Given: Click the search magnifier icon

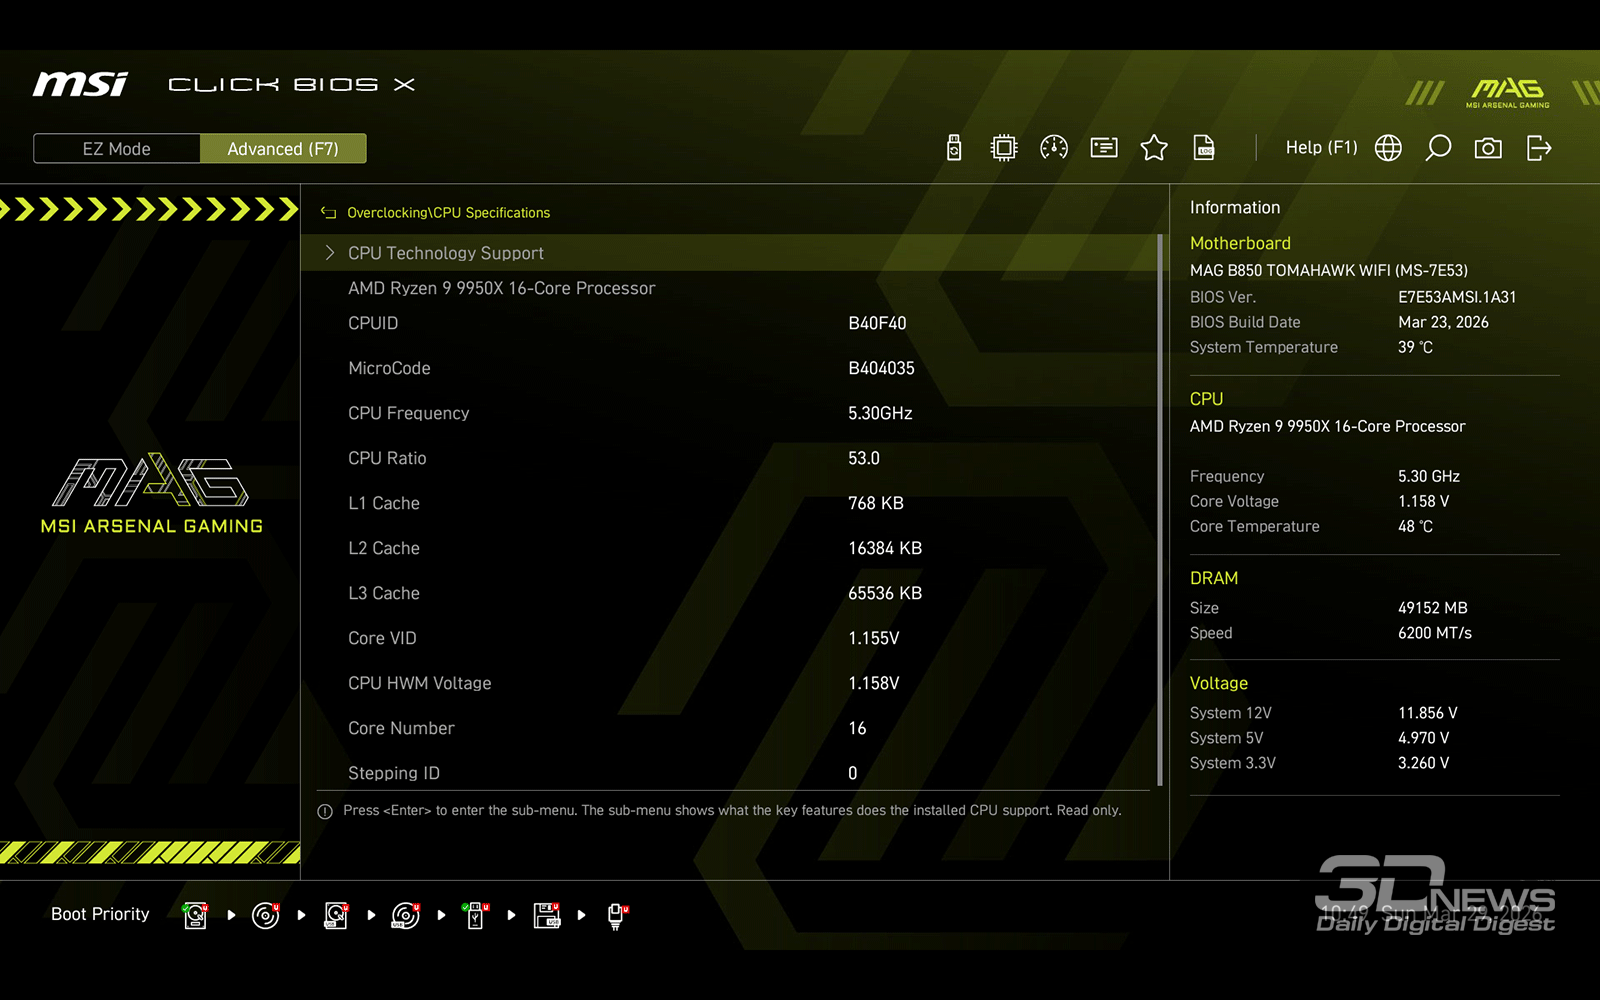Looking at the screenshot, I should pos(1438,148).
